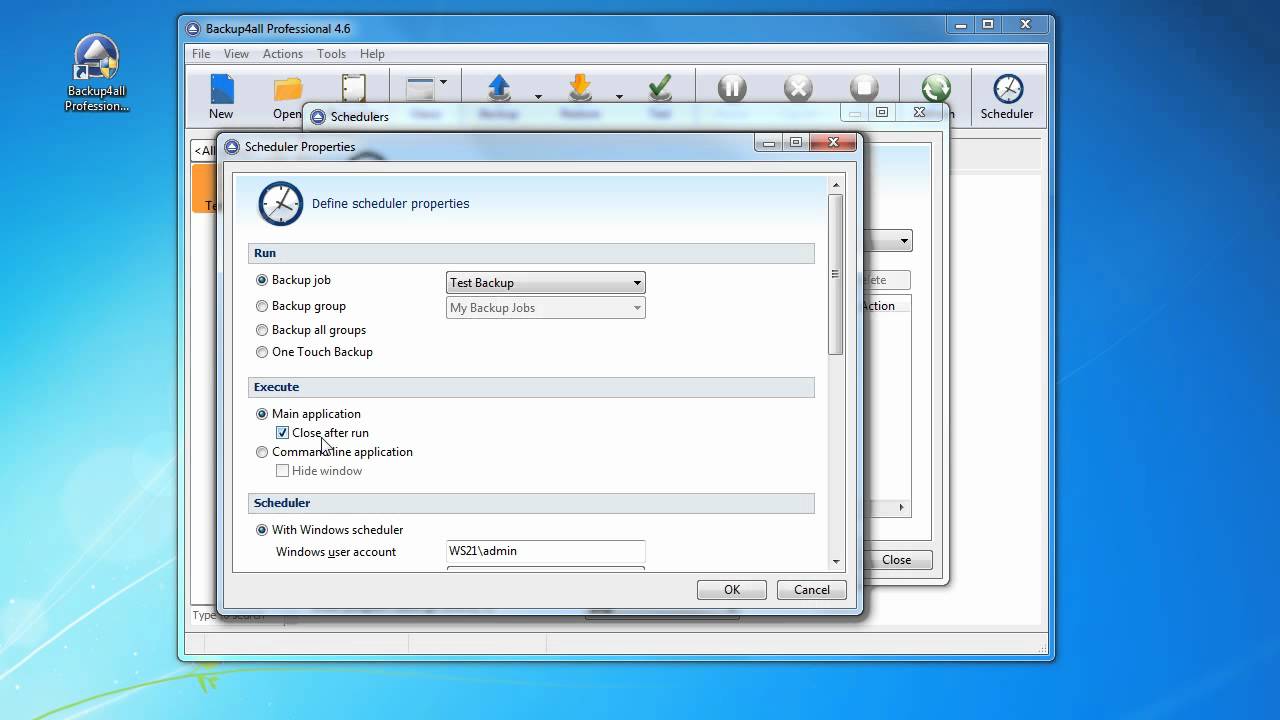Click the Windows user account label
The height and width of the screenshot is (720, 1280).
click(x=336, y=552)
